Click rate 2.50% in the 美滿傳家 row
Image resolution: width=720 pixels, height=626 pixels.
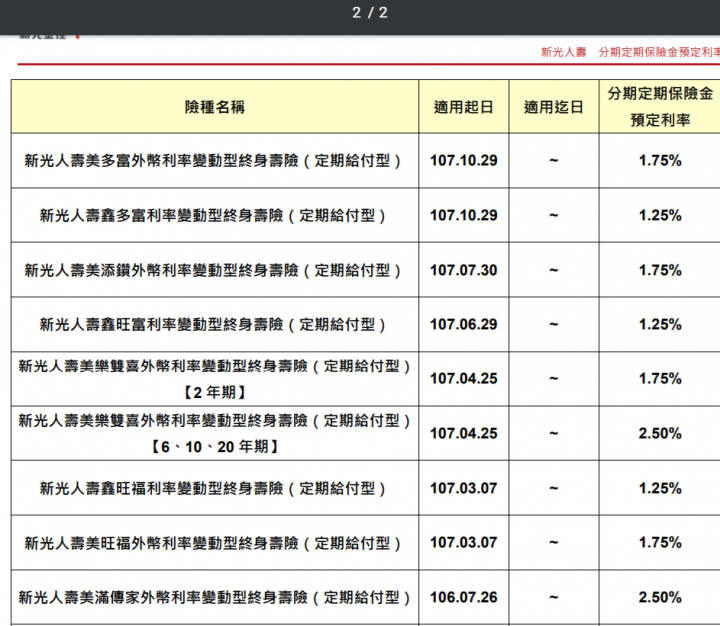point(660,597)
